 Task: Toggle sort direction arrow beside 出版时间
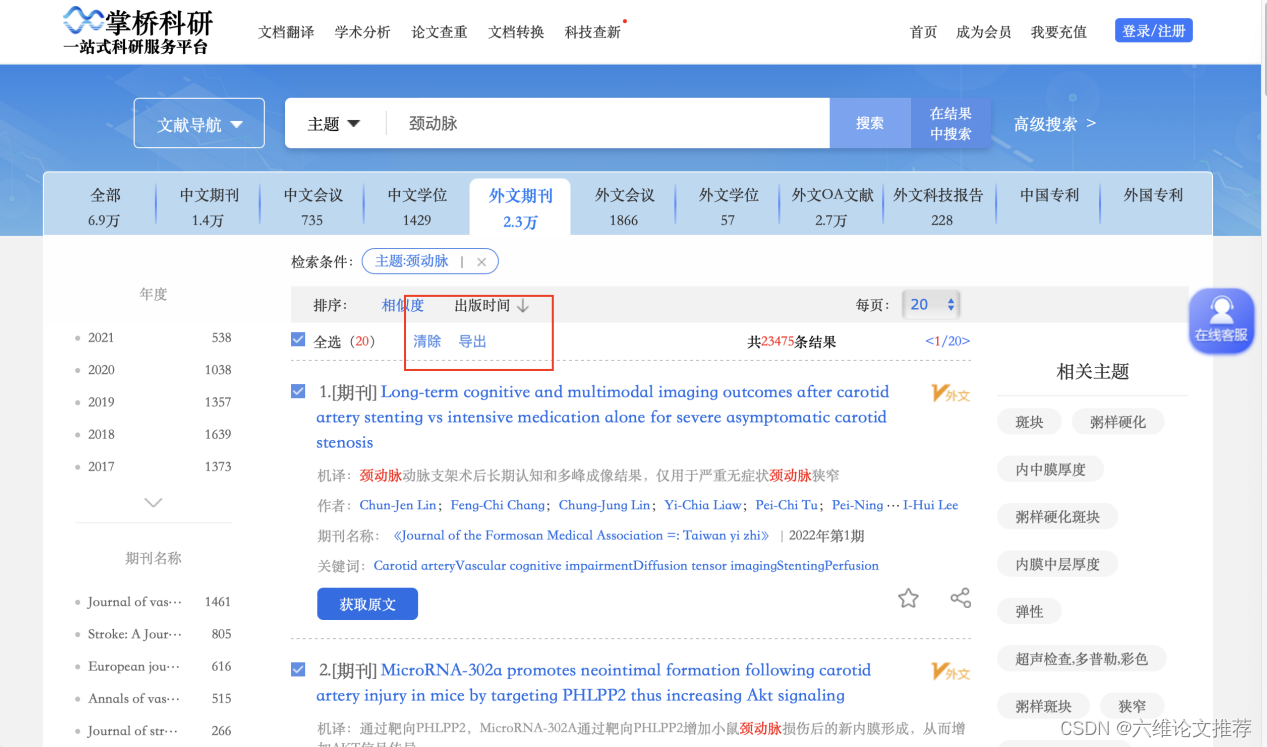[523, 305]
